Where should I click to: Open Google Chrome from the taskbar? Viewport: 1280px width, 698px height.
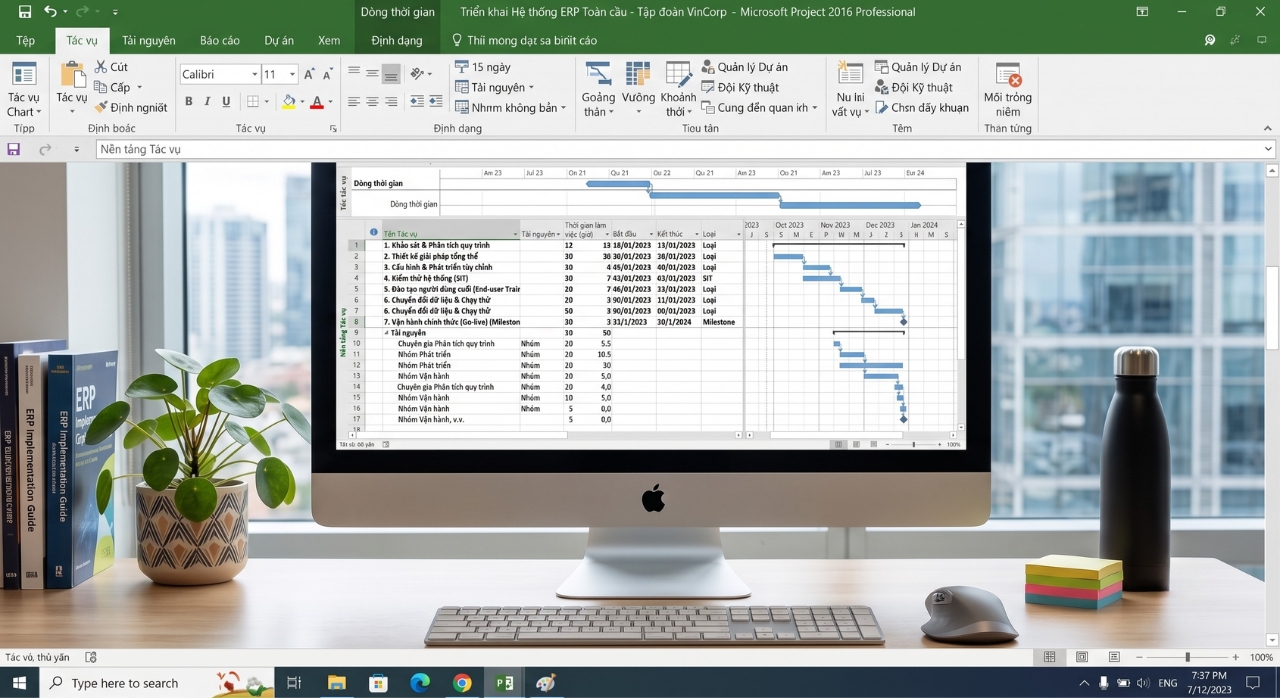tap(462, 683)
